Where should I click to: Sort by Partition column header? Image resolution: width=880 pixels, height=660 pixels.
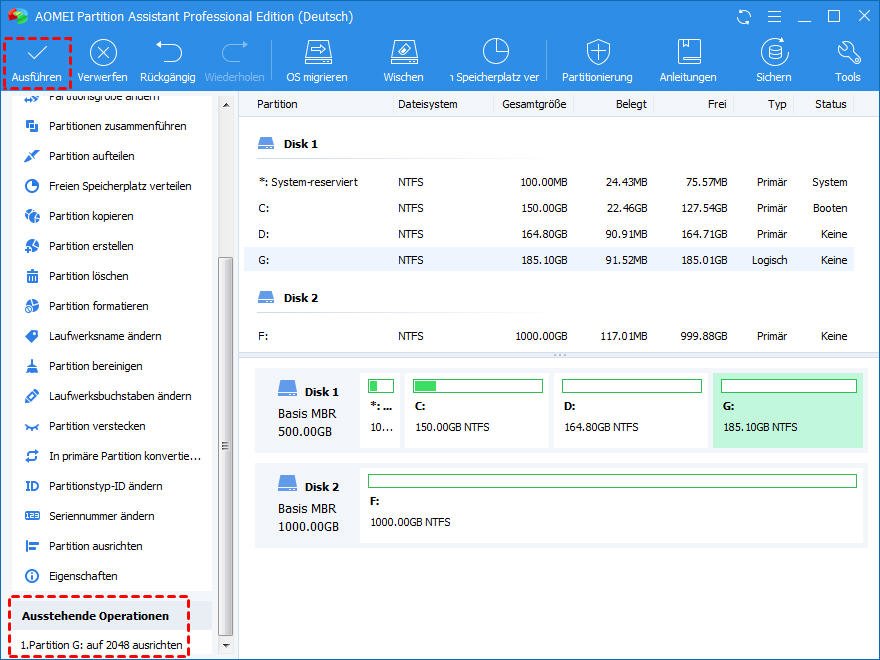(277, 104)
